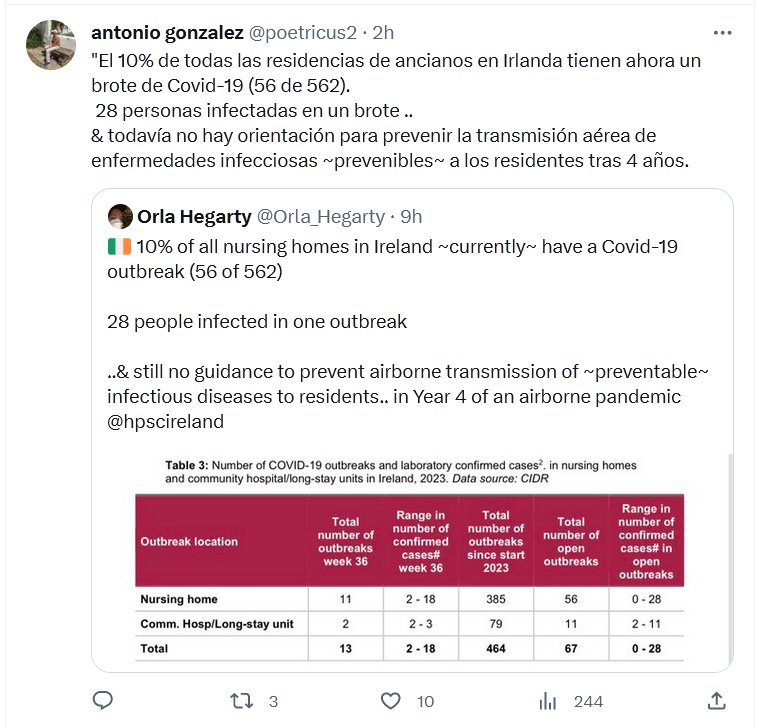The height and width of the screenshot is (726, 766).
Task: Click the 244 views count
Action: tap(588, 701)
